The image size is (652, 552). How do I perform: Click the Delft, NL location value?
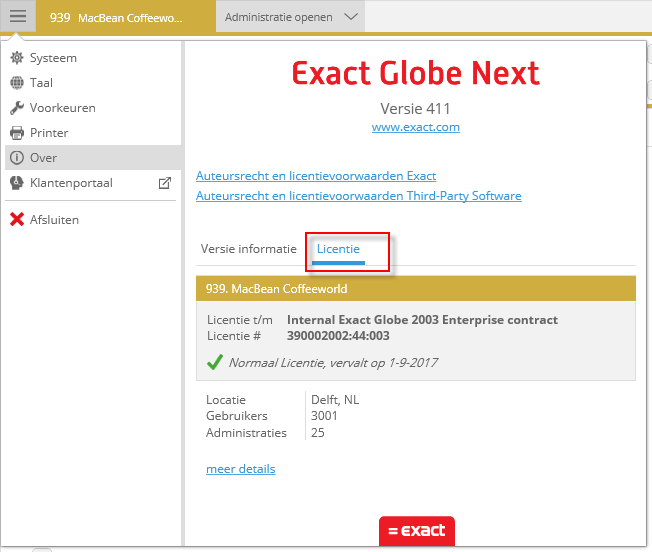tap(335, 400)
